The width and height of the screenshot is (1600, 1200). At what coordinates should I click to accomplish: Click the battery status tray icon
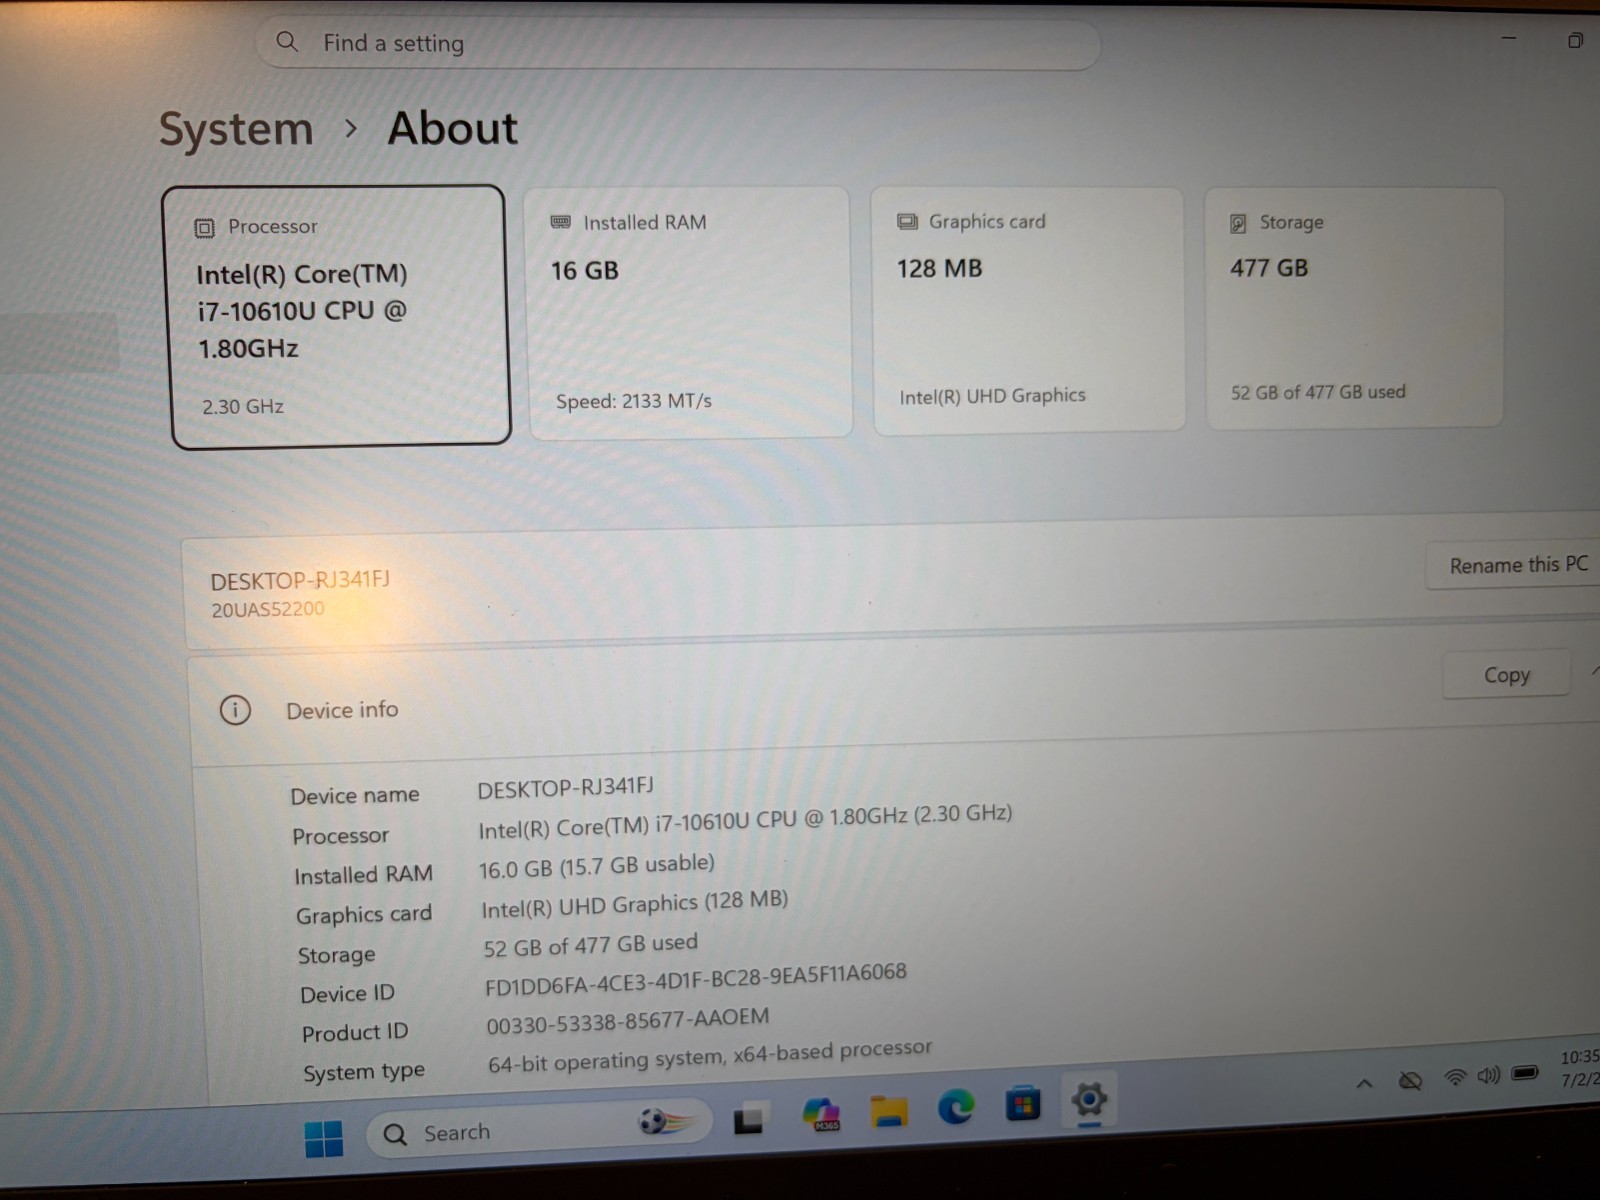pos(1525,1073)
